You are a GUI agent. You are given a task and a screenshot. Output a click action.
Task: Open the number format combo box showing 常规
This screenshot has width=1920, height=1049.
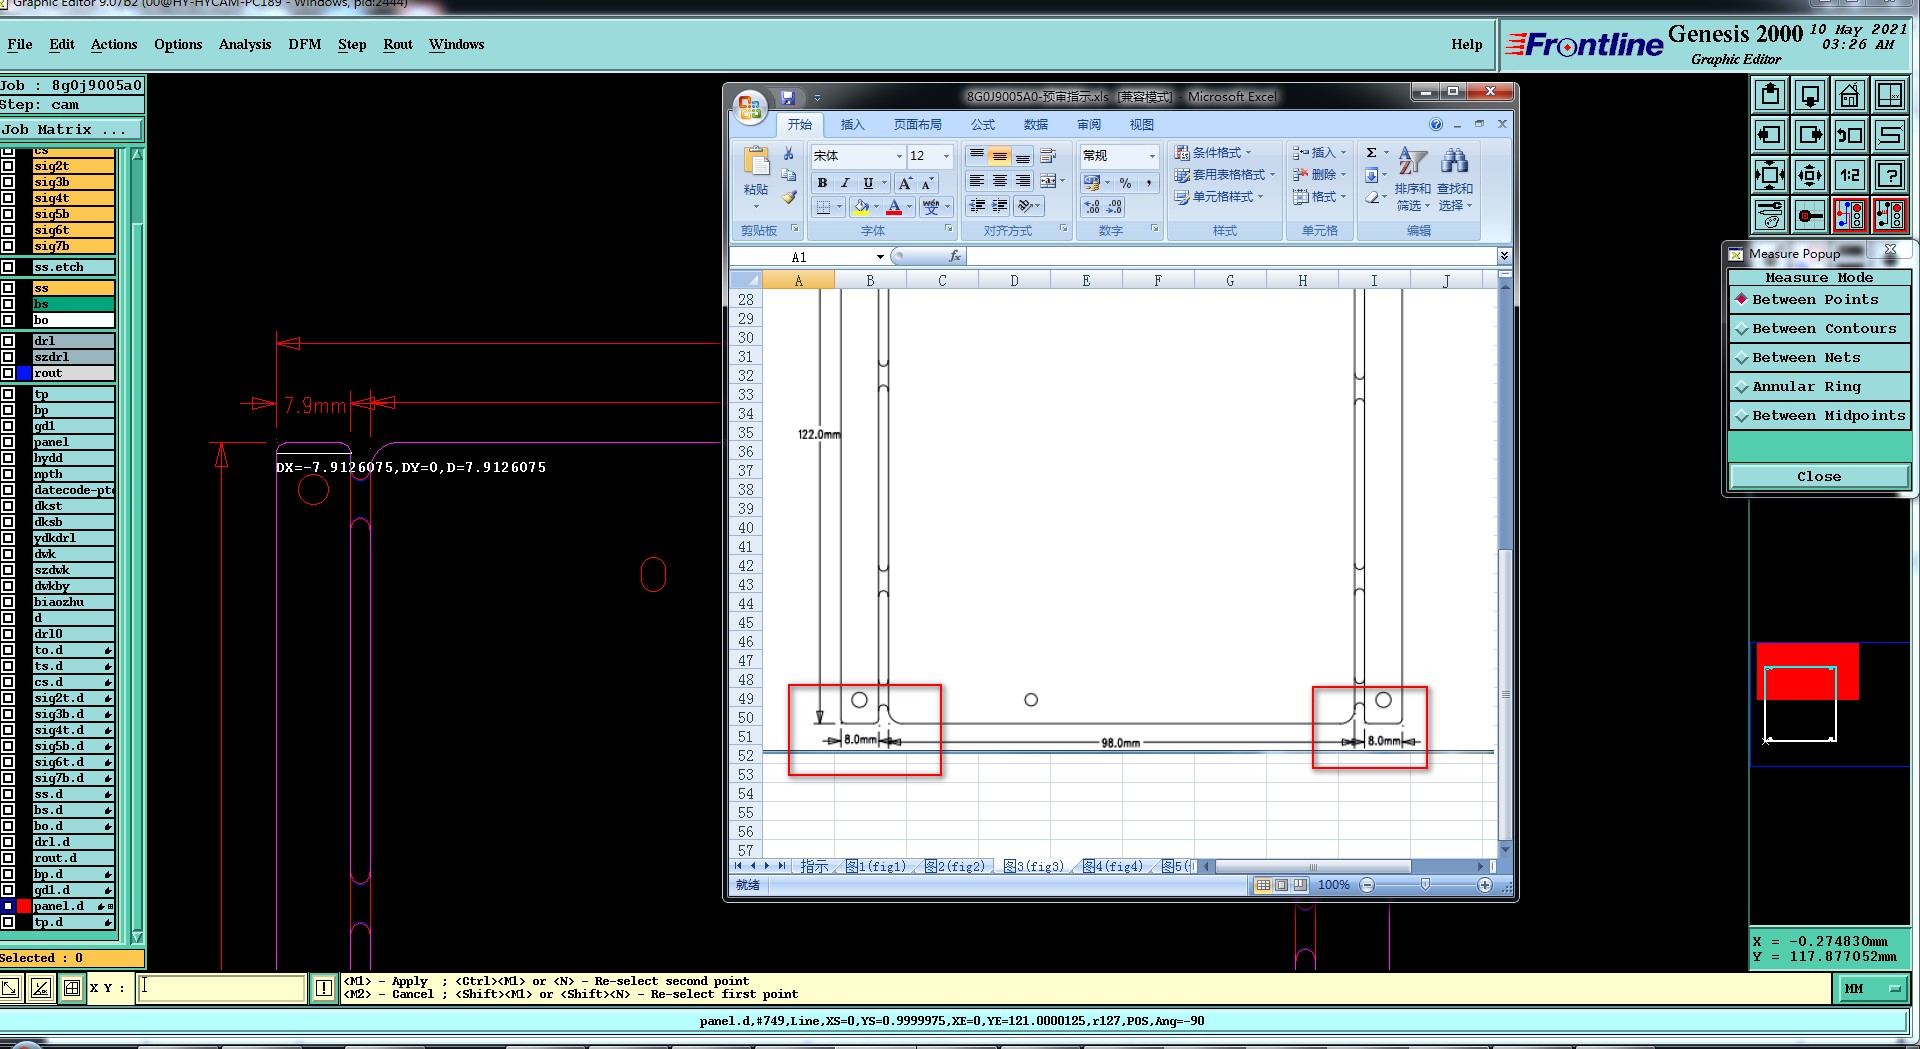click(x=1119, y=156)
